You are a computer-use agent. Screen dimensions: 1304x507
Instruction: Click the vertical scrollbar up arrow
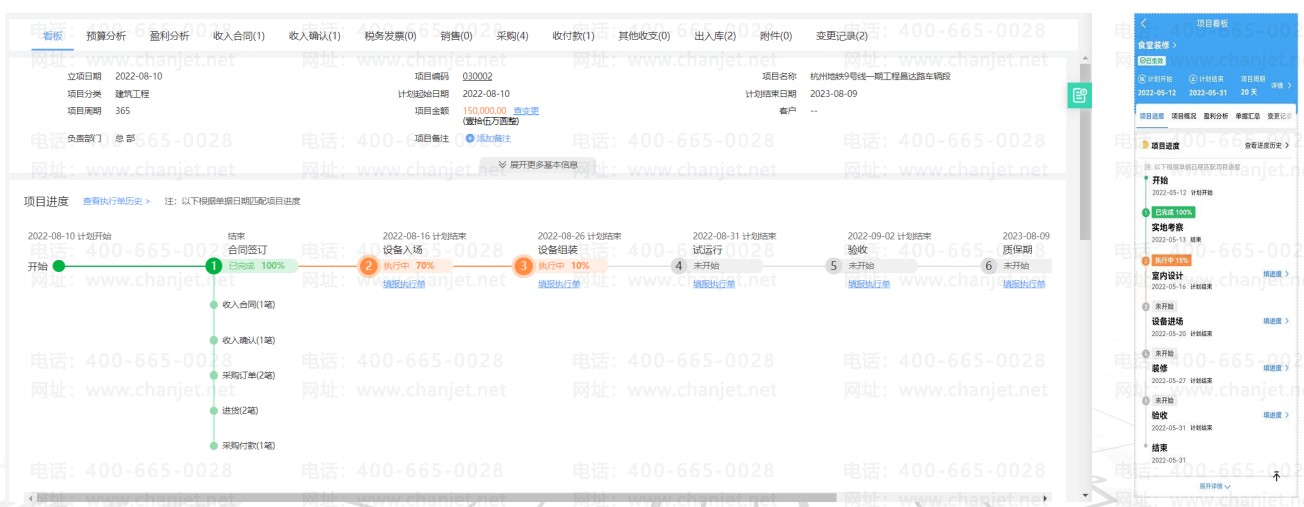1085,60
